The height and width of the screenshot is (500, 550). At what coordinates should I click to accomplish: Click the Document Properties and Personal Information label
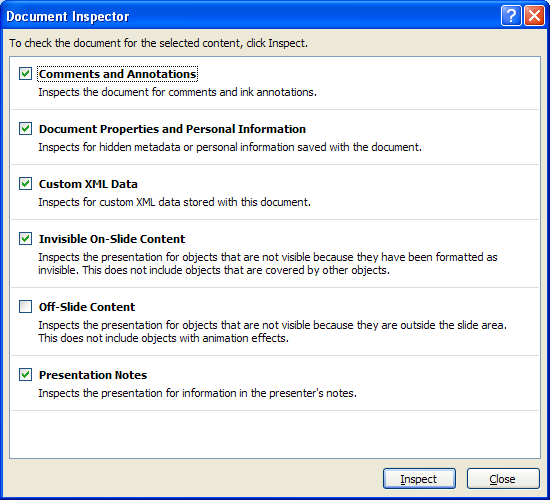point(172,129)
